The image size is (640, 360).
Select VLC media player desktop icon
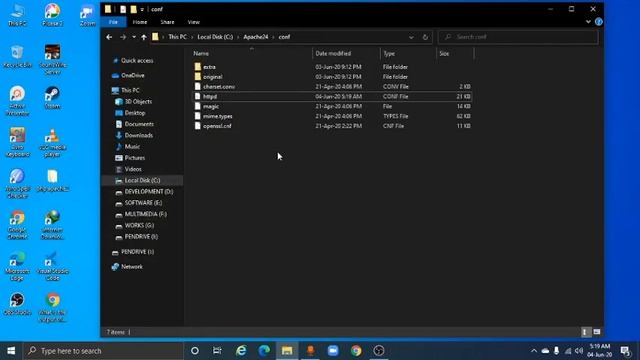(x=52, y=143)
